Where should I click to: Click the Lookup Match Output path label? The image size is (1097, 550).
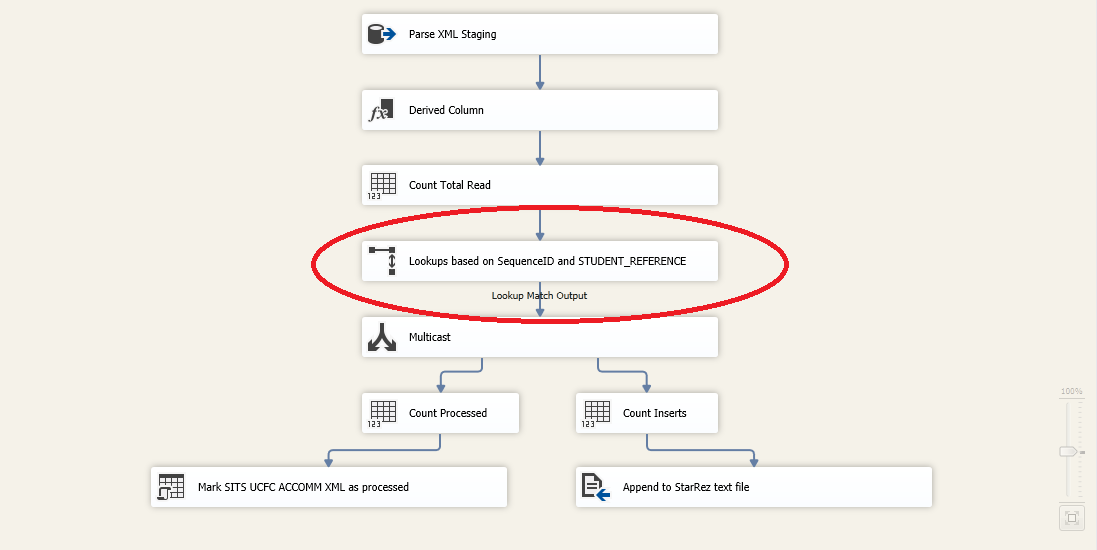tap(539, 296)
